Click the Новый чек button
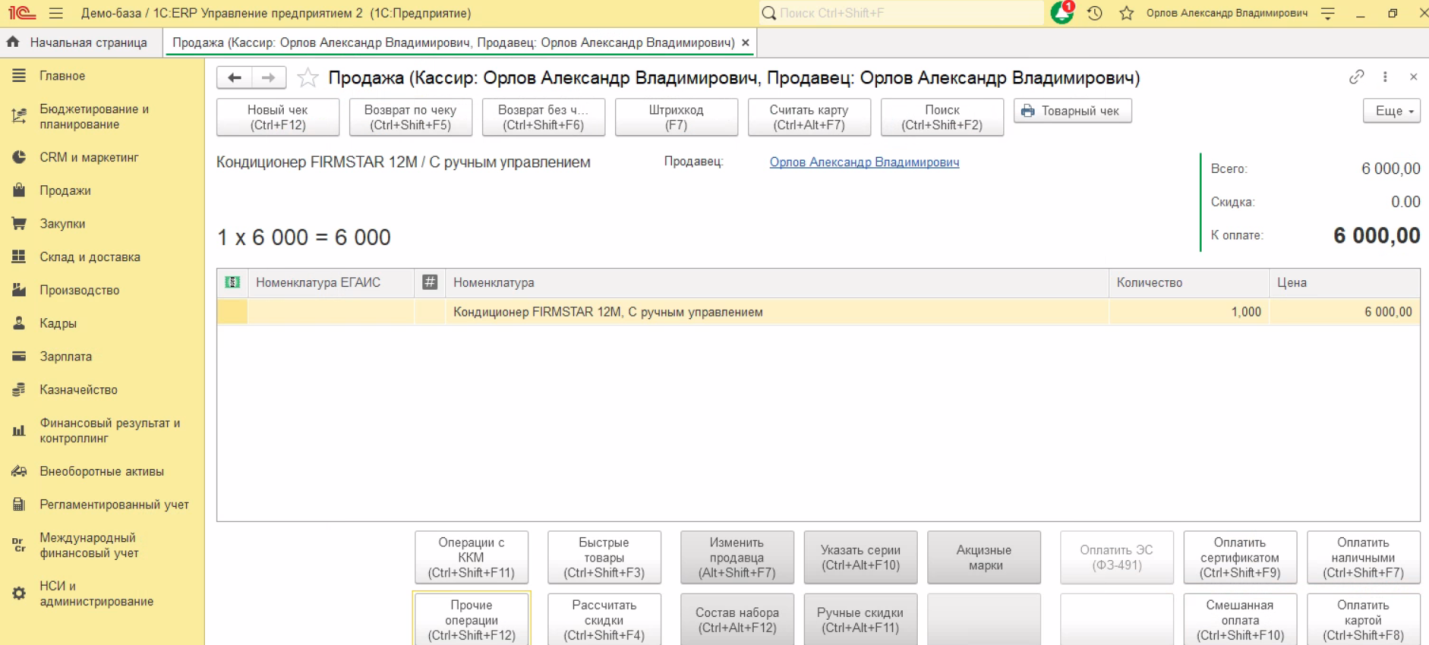Image resolution: width=1429 pixels, height=645 pixels. (x=277, y=117)
